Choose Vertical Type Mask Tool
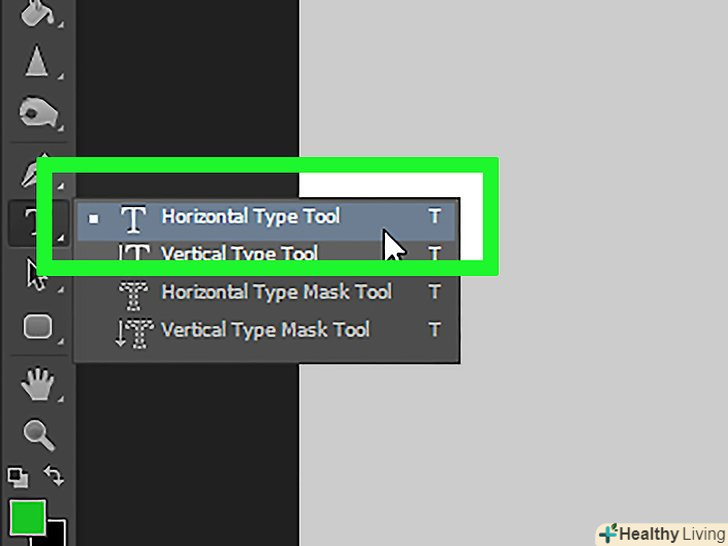Image resolution: width=728 pixels, height=546 pixels. click(265, 330)
